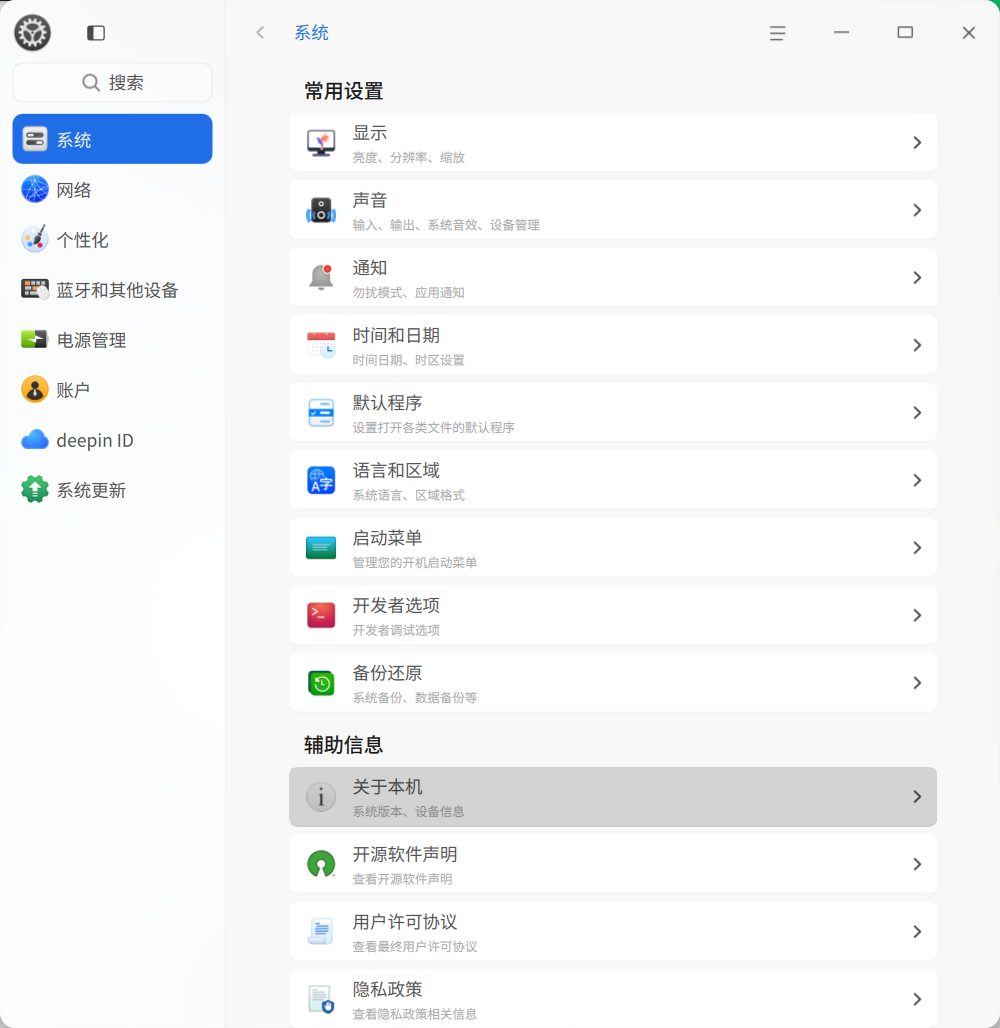This screenshot has height=1028, width=1000.
Task: Select 系统 in the sidebar
Action: point(112,139)
